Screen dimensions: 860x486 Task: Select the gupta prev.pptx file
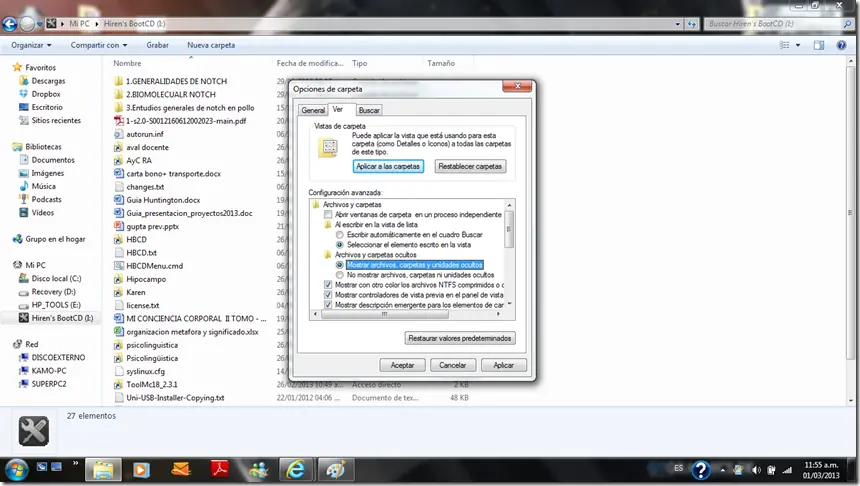[152, 226]
